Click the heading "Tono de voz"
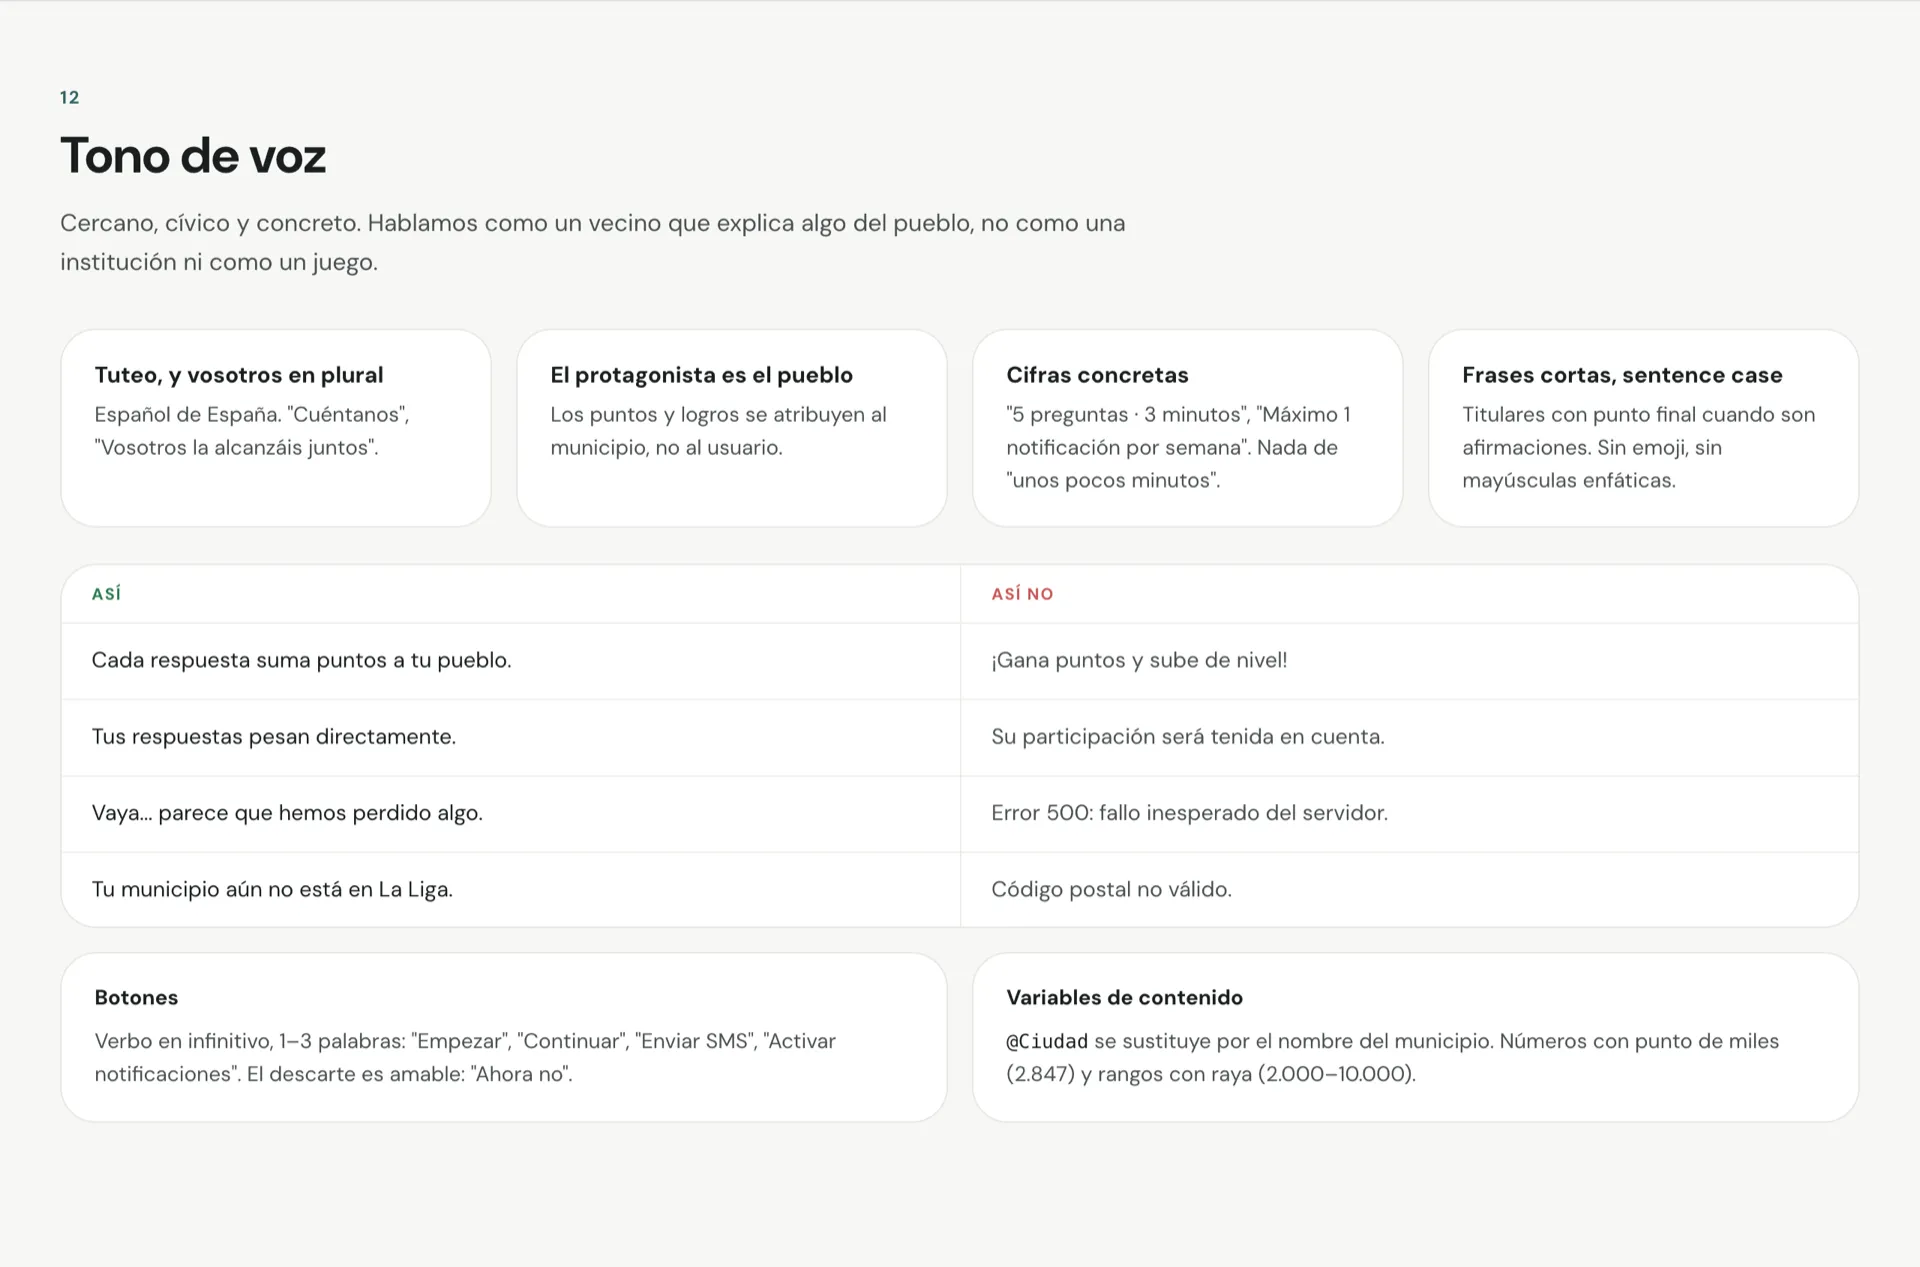This screenshot has height=1267, width=1920. pyautogui.click(x=193, y=156)
